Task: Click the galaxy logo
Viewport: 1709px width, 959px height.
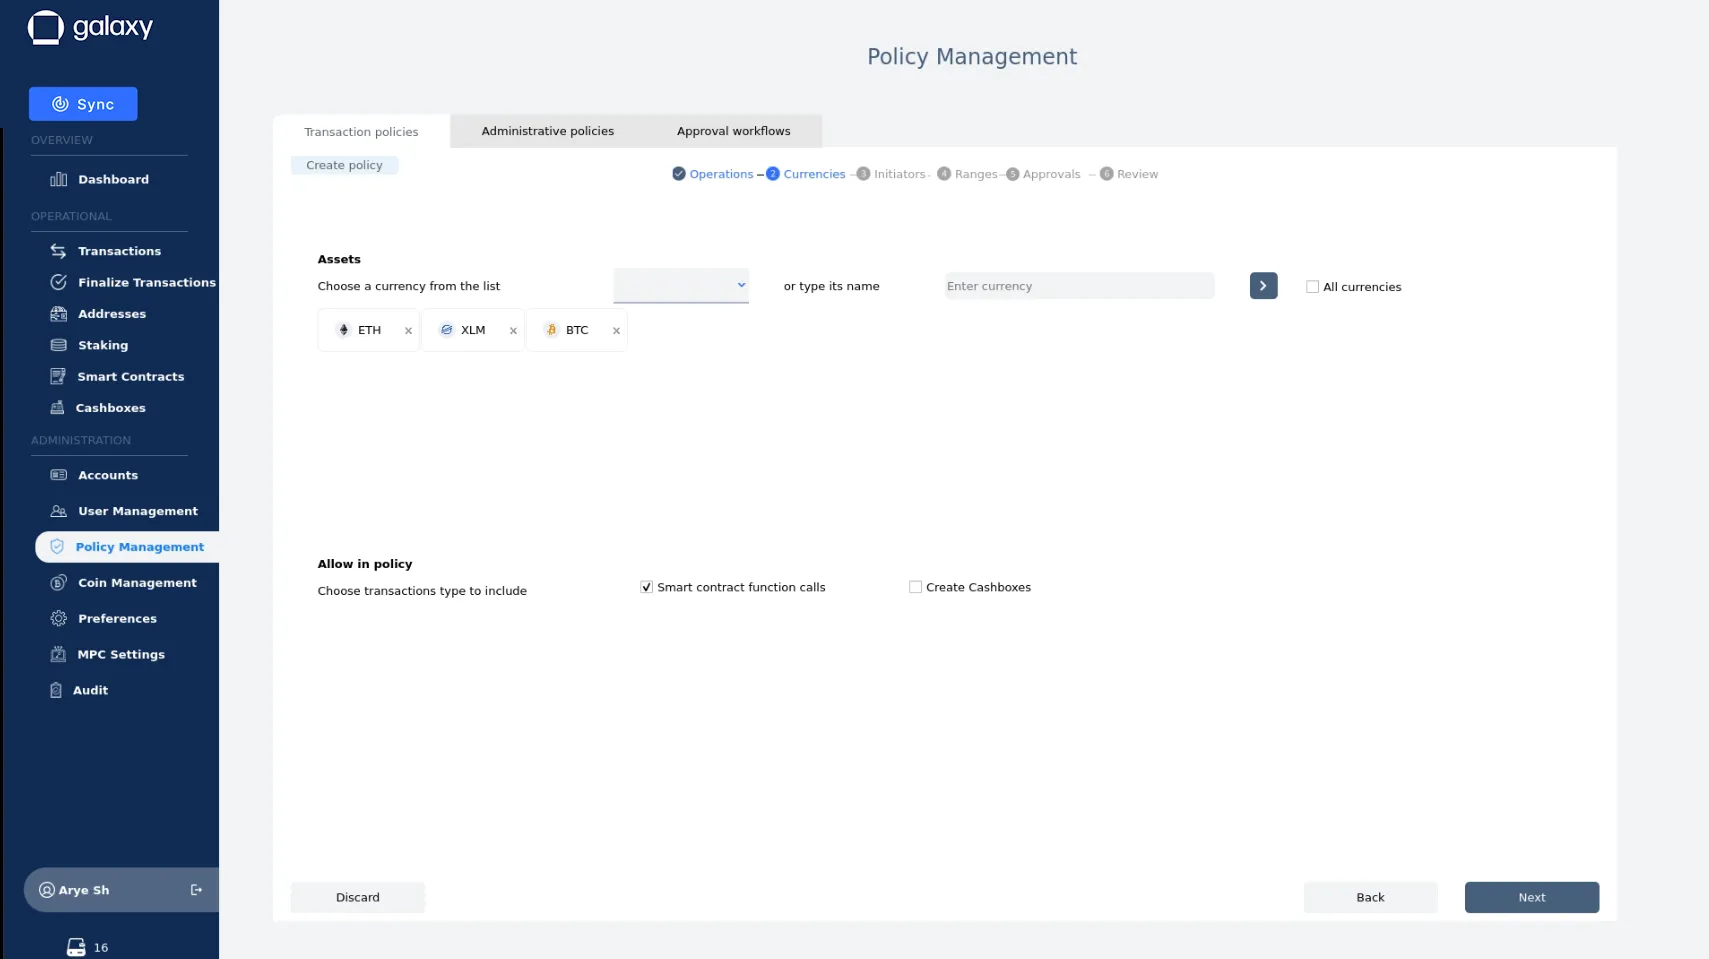Action: (90, 27)
